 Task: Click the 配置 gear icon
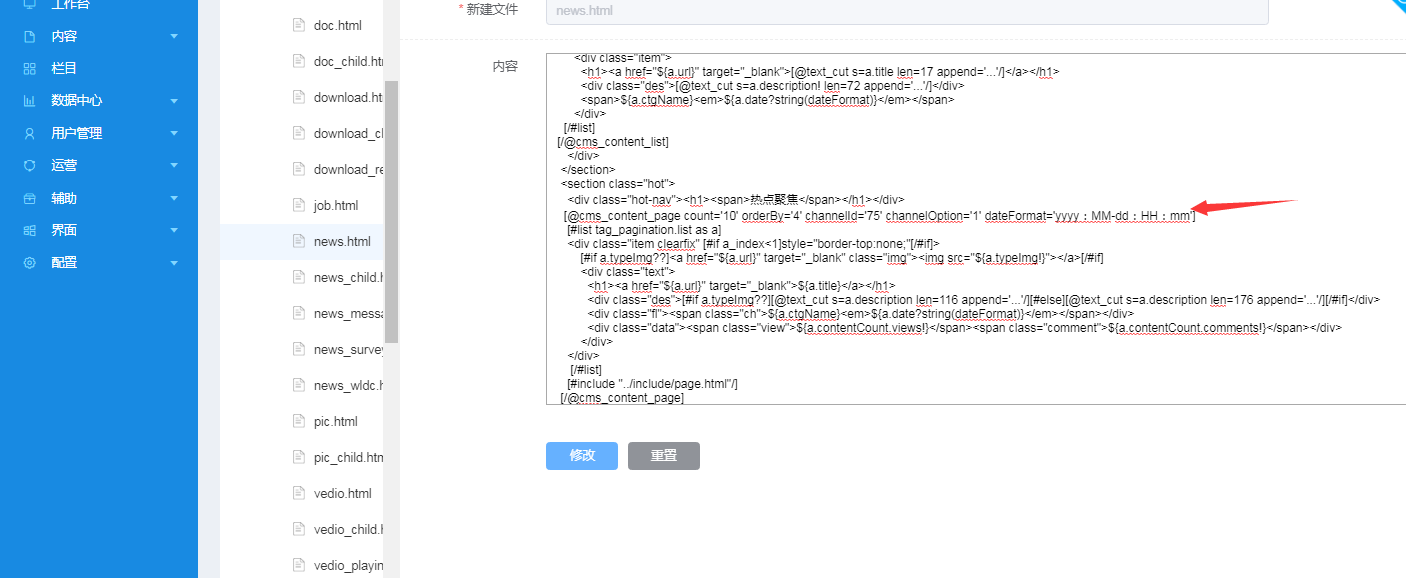pyautogui.click(x=30, y=263)
